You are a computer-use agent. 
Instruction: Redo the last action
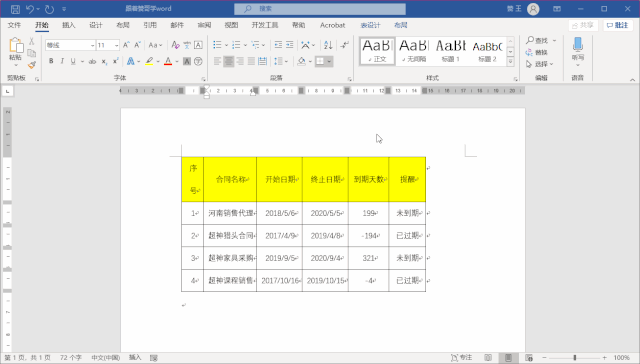[x=49, y=9]
